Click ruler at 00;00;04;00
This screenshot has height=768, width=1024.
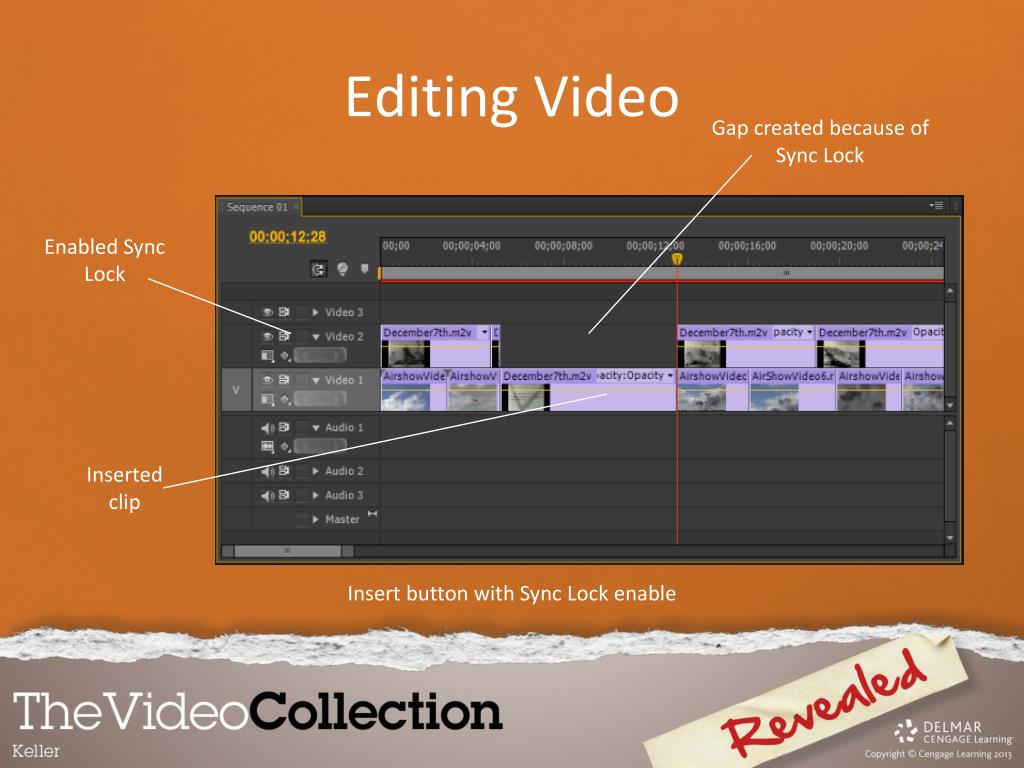click(x=472, y=246)
